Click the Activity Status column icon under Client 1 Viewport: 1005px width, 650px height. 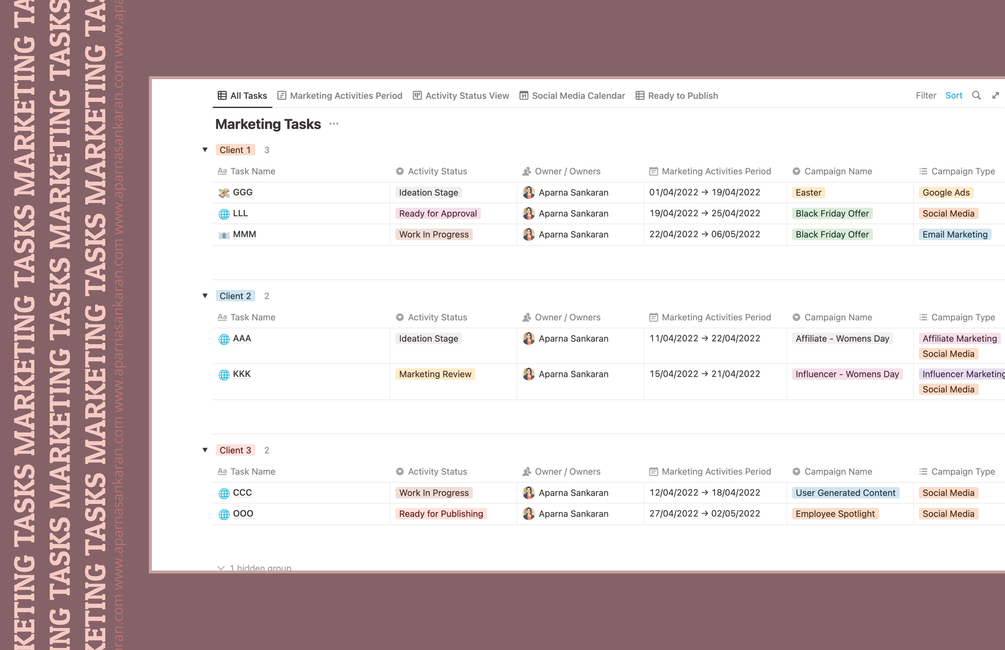point(400,171)
